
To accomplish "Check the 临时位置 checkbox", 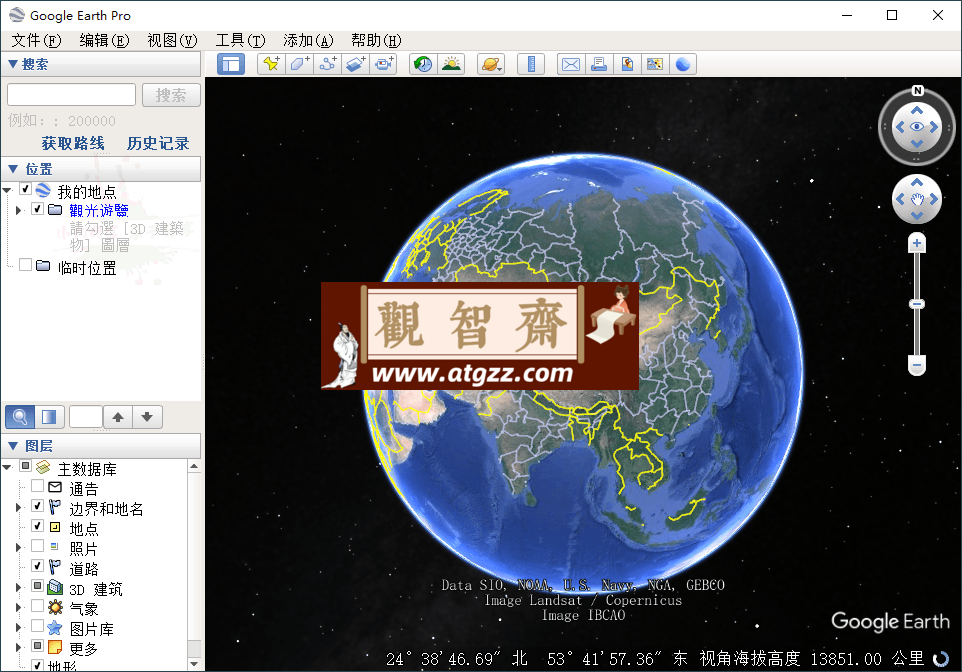I will click(x=26, y=265).
